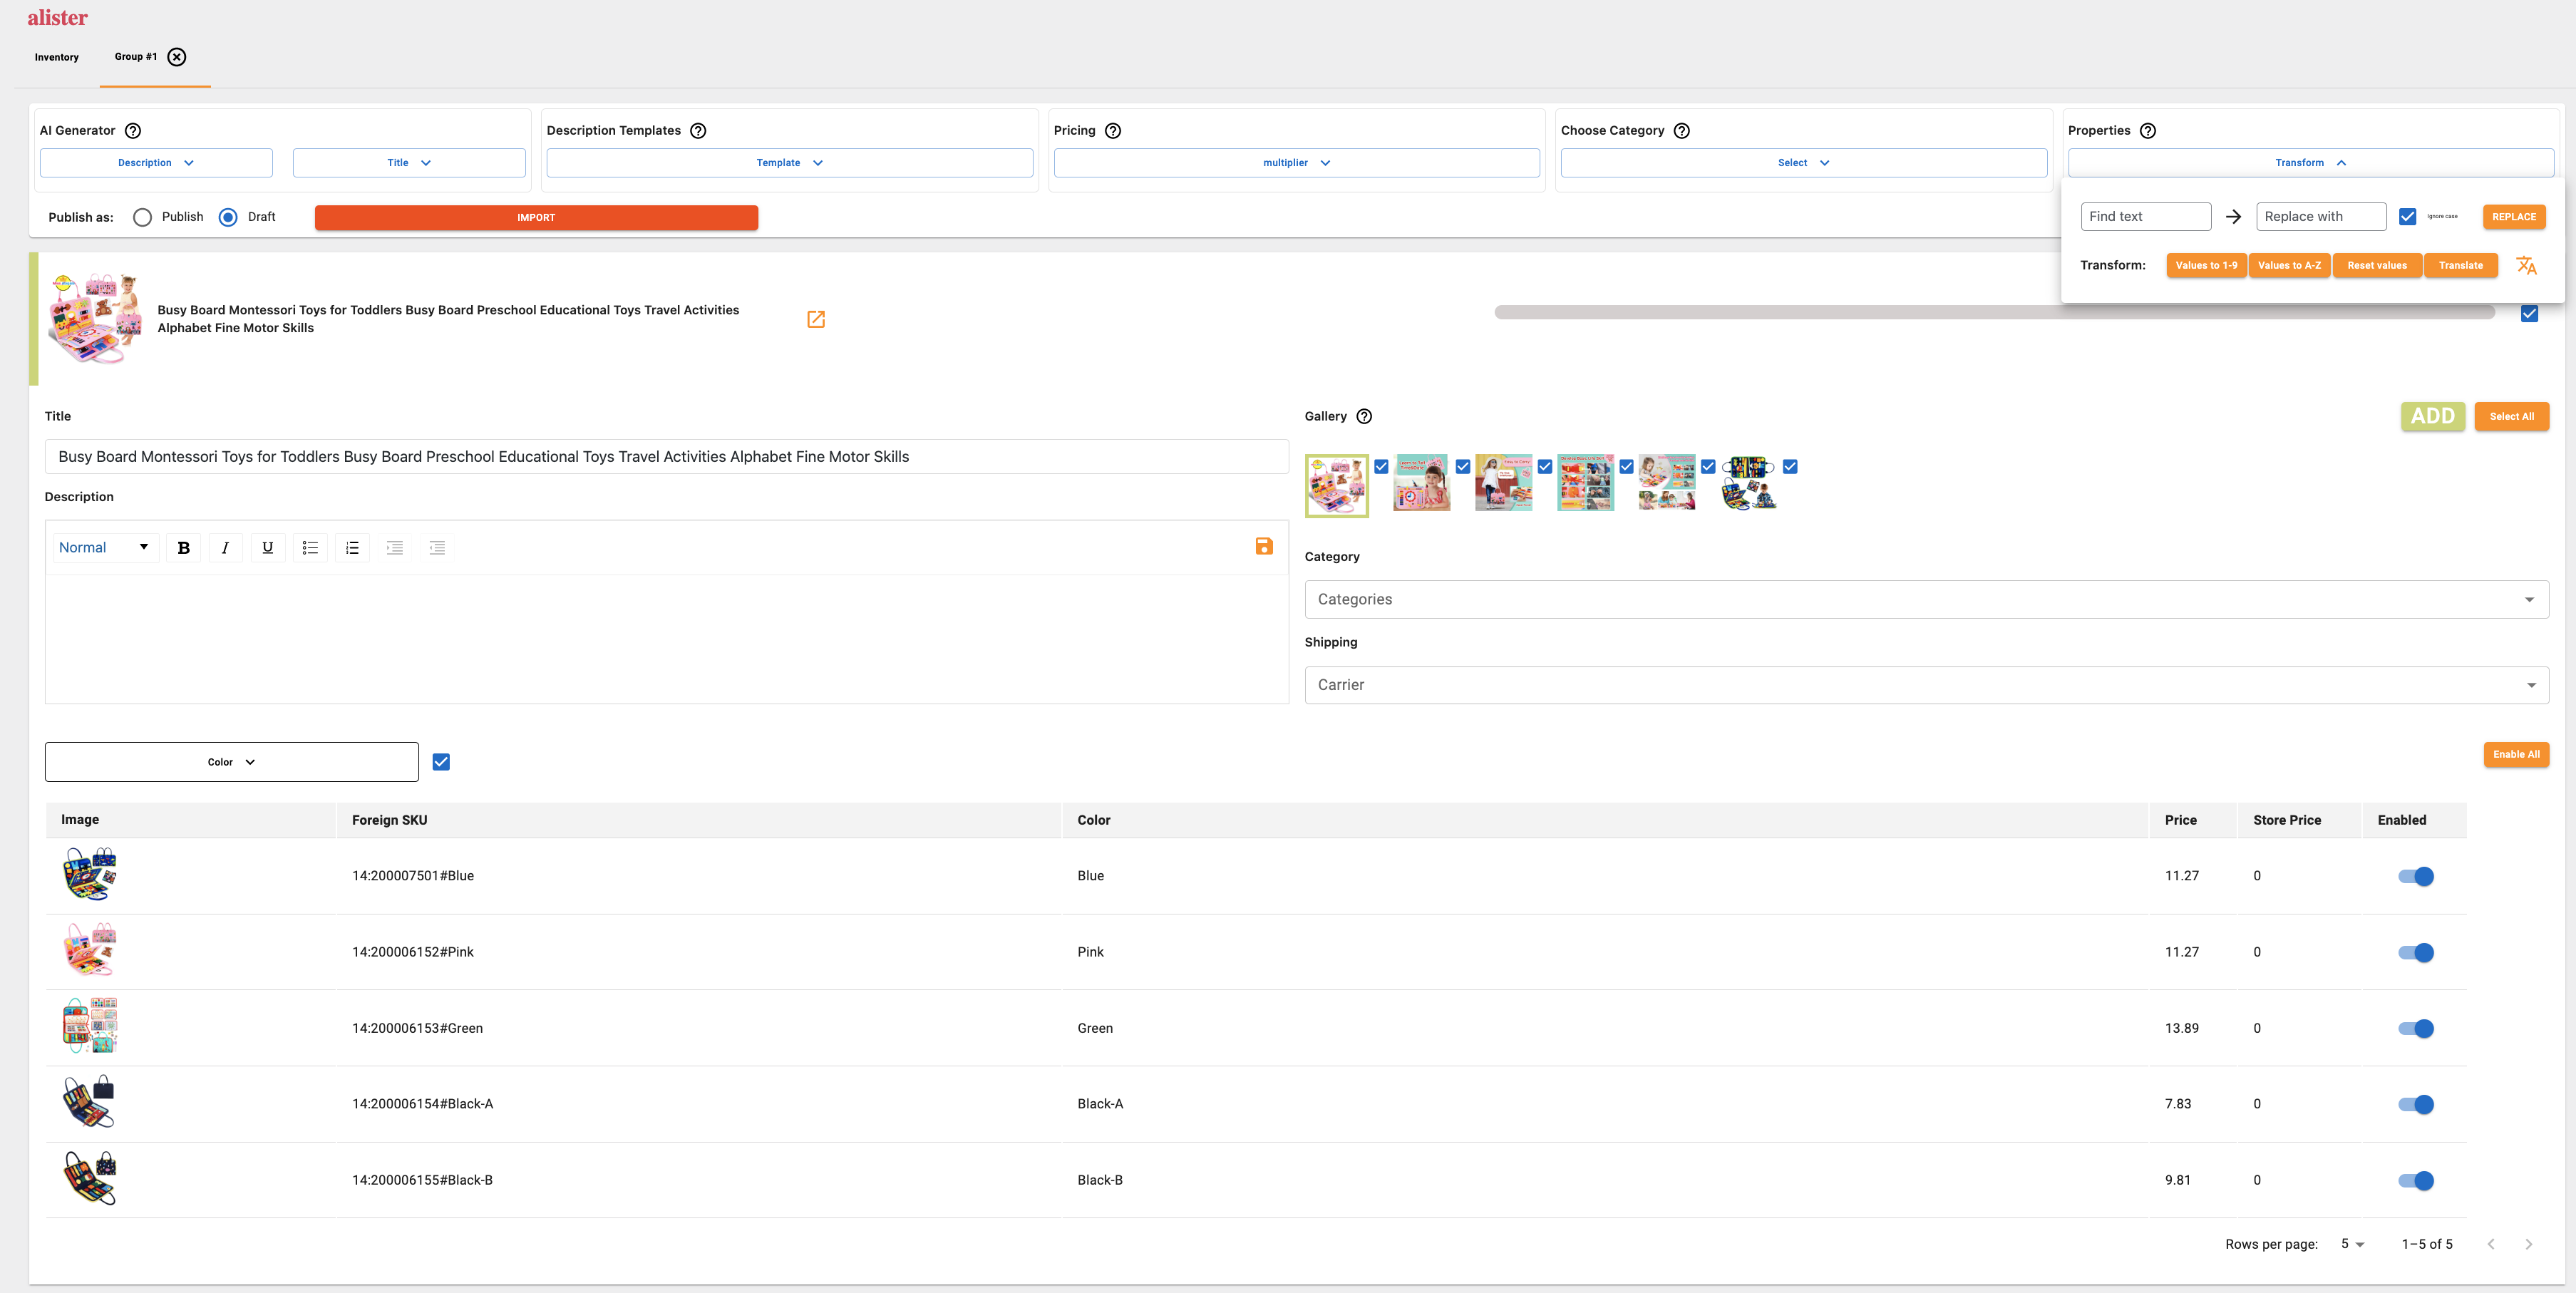This screenshot has width=2576, height=1293.
Task: Collapse the Properties Transform dropdown
Action: click(2311, 163)
